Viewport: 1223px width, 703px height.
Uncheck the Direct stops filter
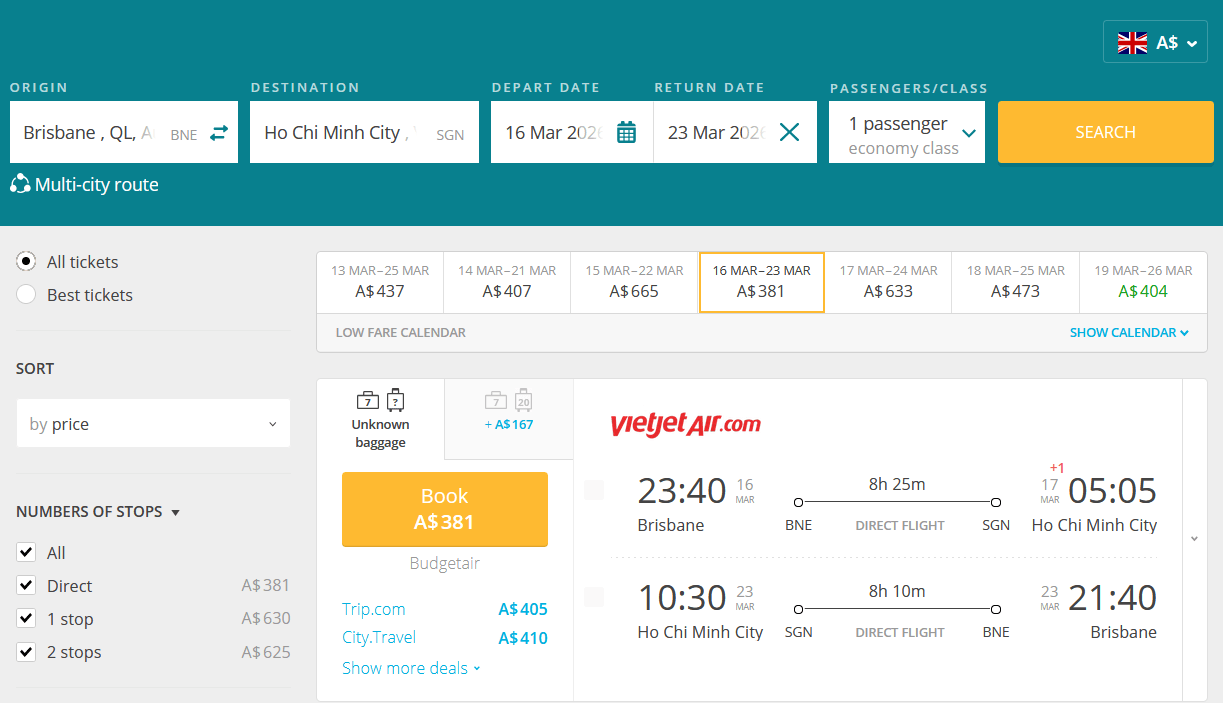pyautogui.click(x=25, y=585)
